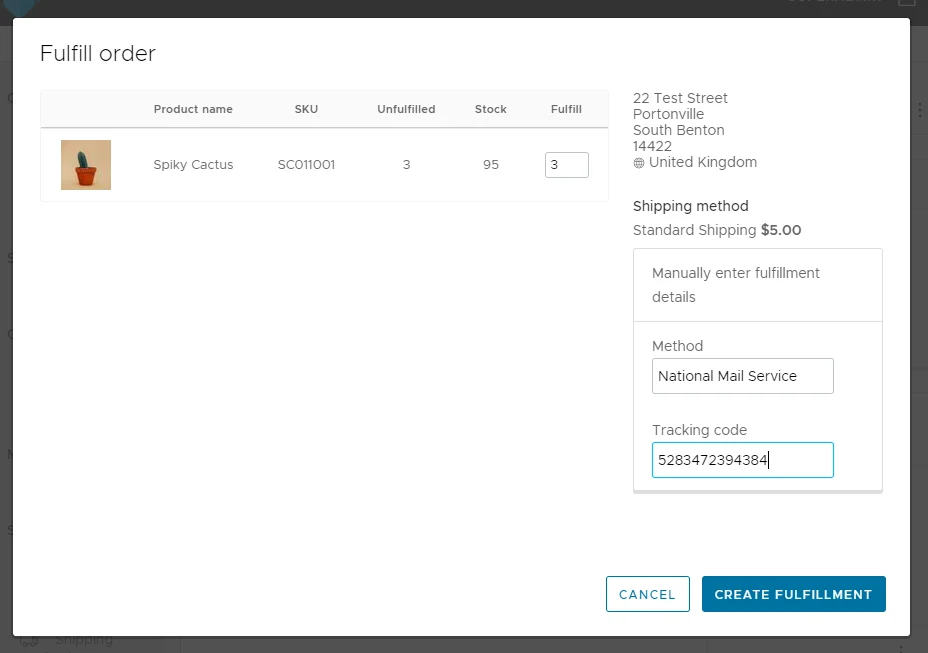Select the Tracking code input field
The width and height of the screenshot is (928, 653).
742,460
